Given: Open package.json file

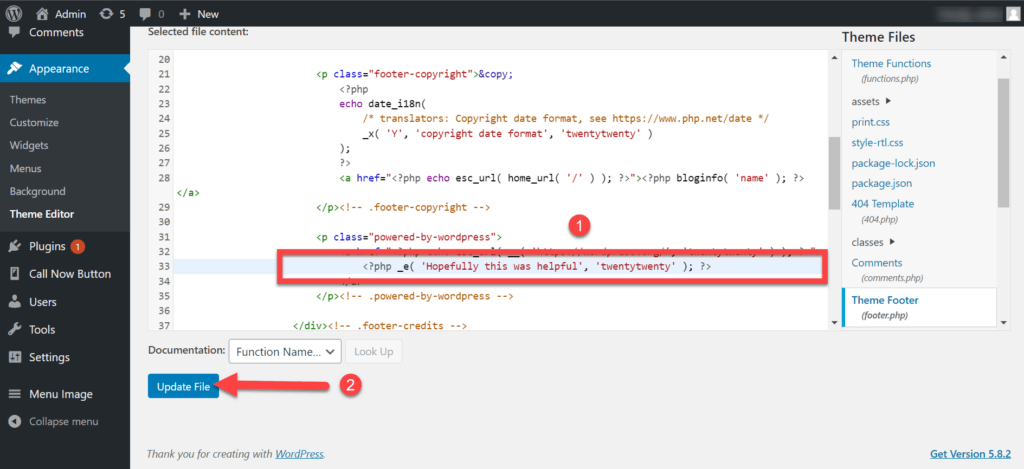Looking at the screenshot, I should (x=882, y=184).
